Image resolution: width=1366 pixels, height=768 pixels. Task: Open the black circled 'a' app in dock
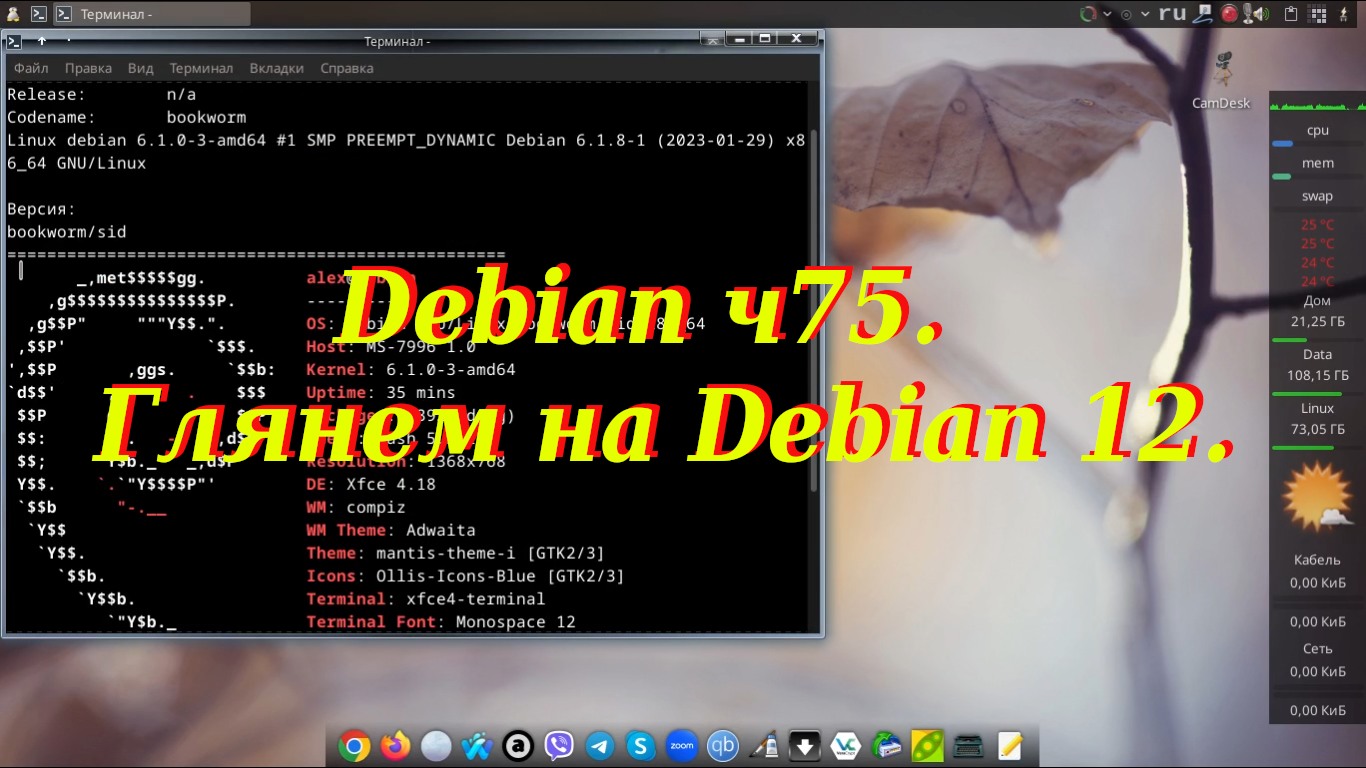(x=518, y=745)
